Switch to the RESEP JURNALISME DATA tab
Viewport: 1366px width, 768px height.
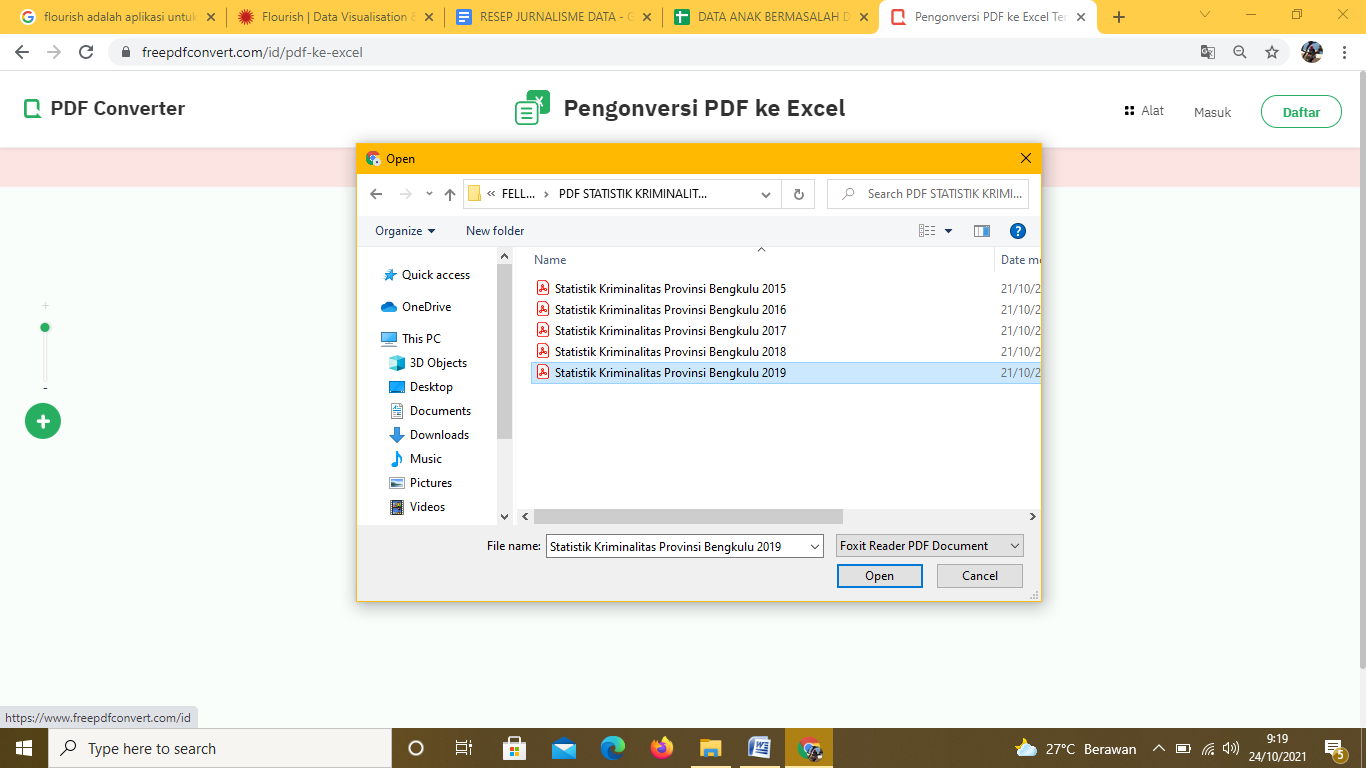(x=552, y=17)
